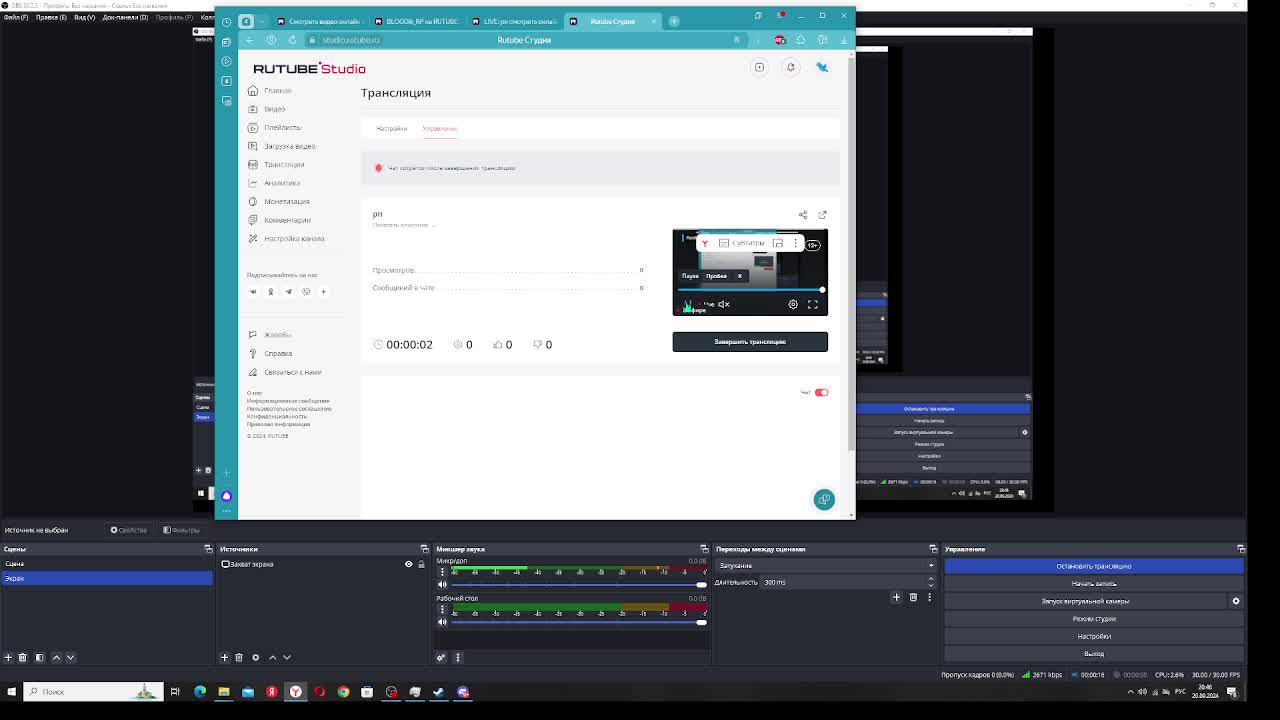This screenshot has width=1280, height=720.
Task: Select the first scene in the Scenes list
Action: click(107, 564)
